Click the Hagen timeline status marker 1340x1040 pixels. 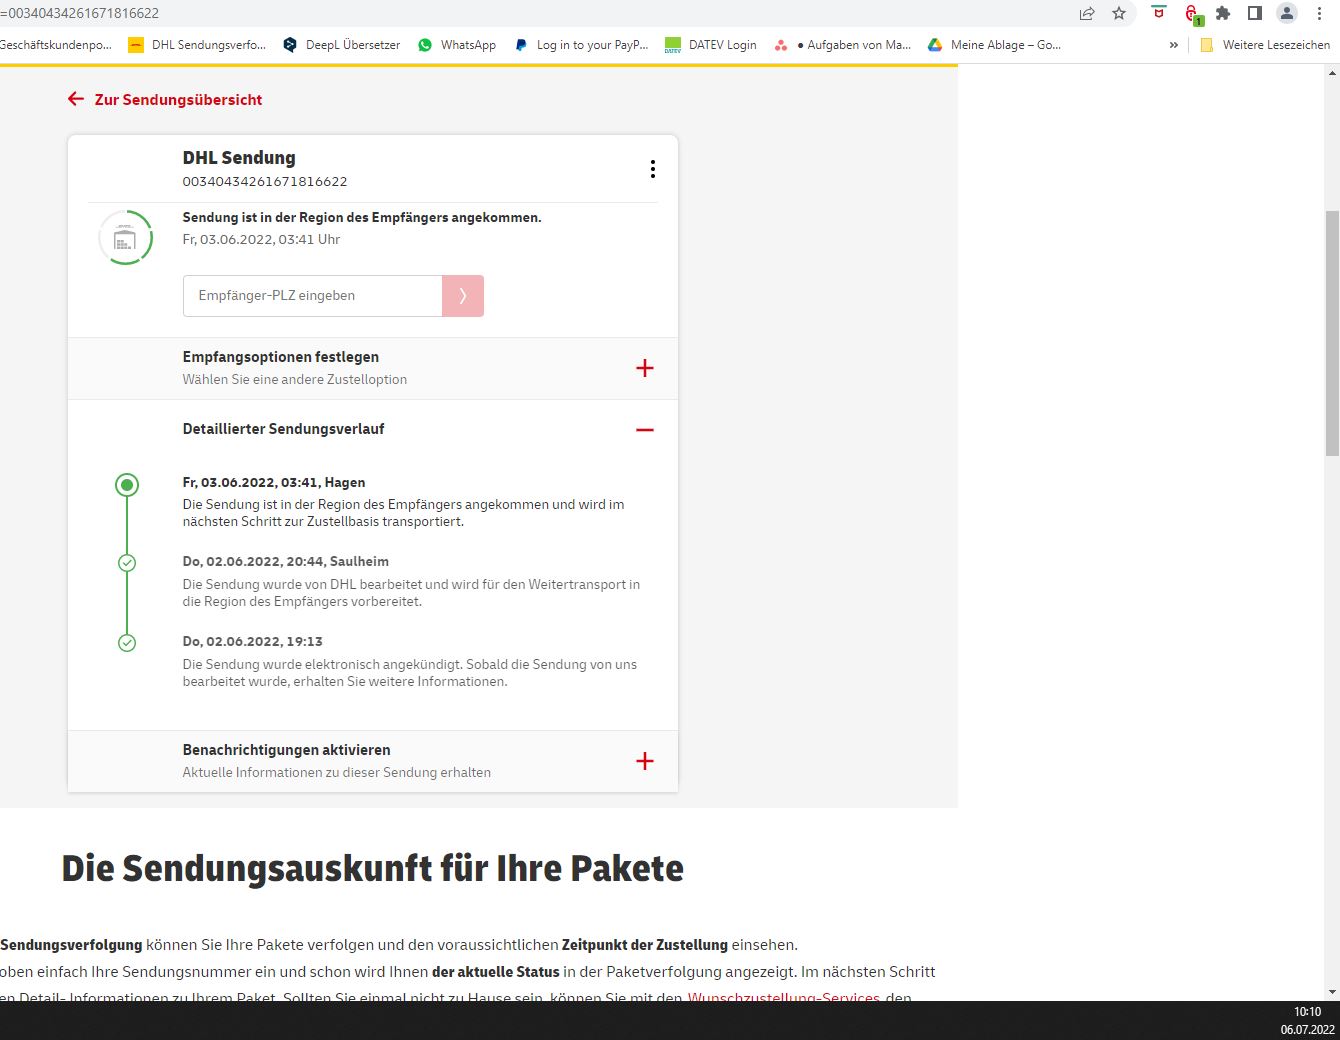127,485
